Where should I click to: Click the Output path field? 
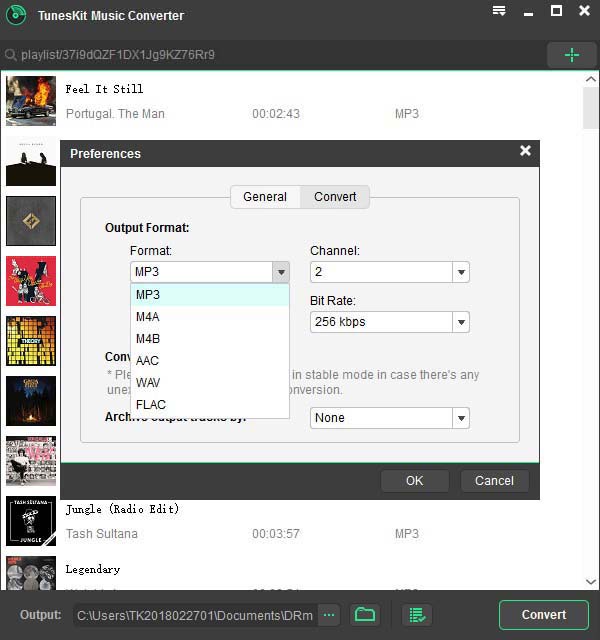[x=195, y=615]
